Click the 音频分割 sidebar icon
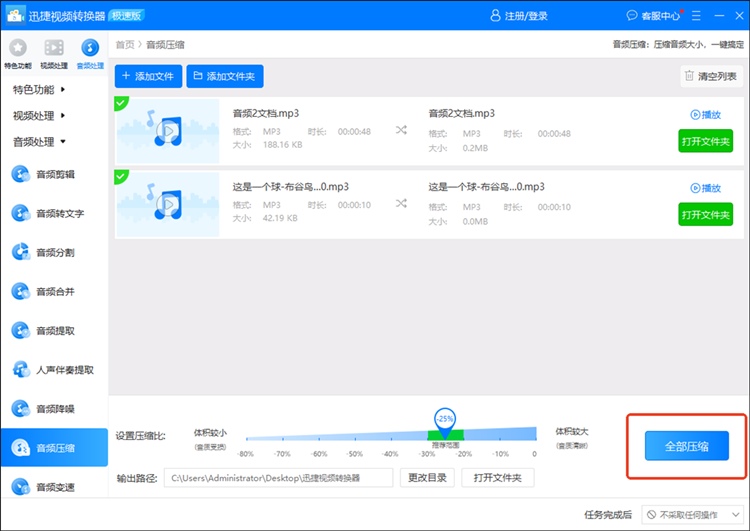 click(x=20, y=252)
